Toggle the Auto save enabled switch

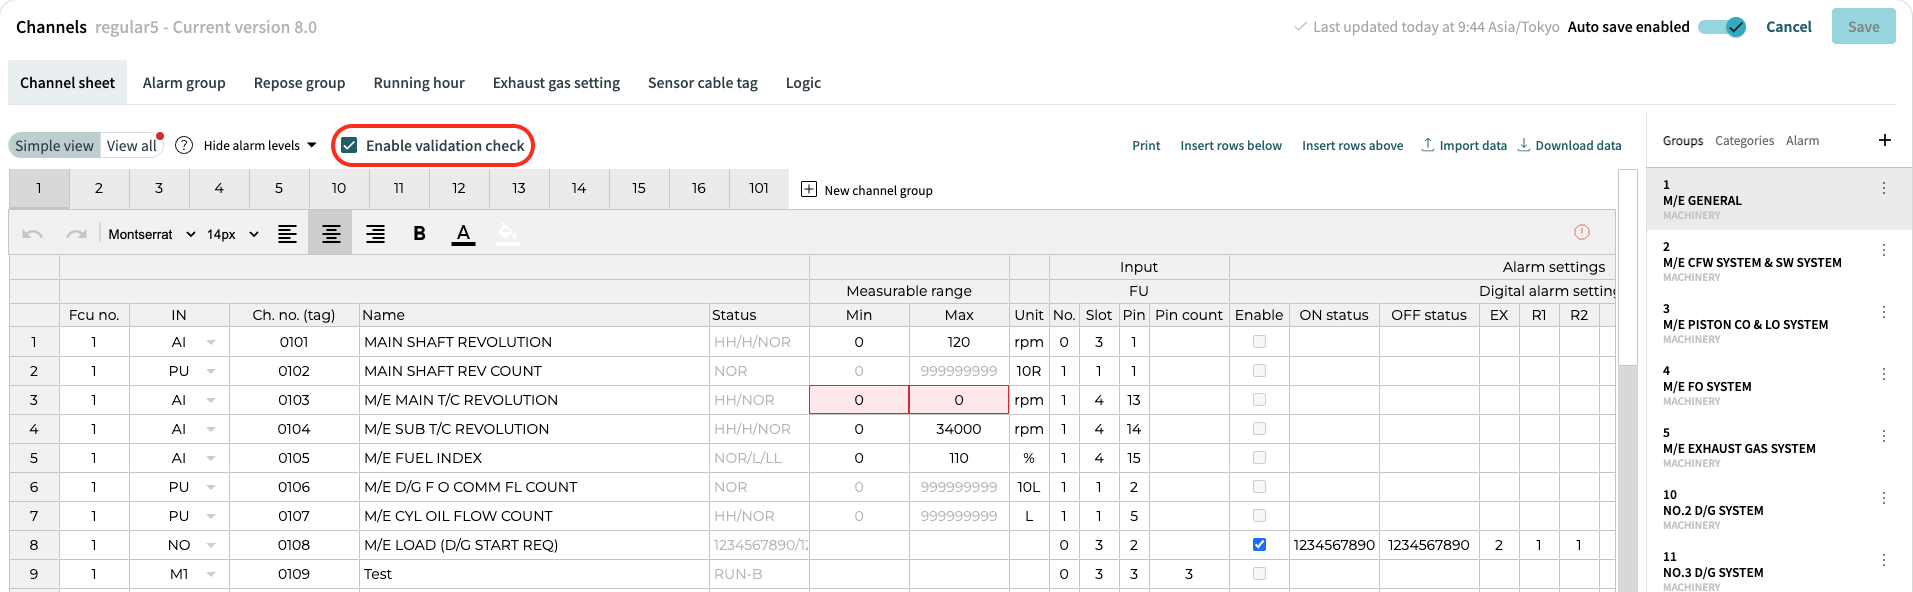1722,27
